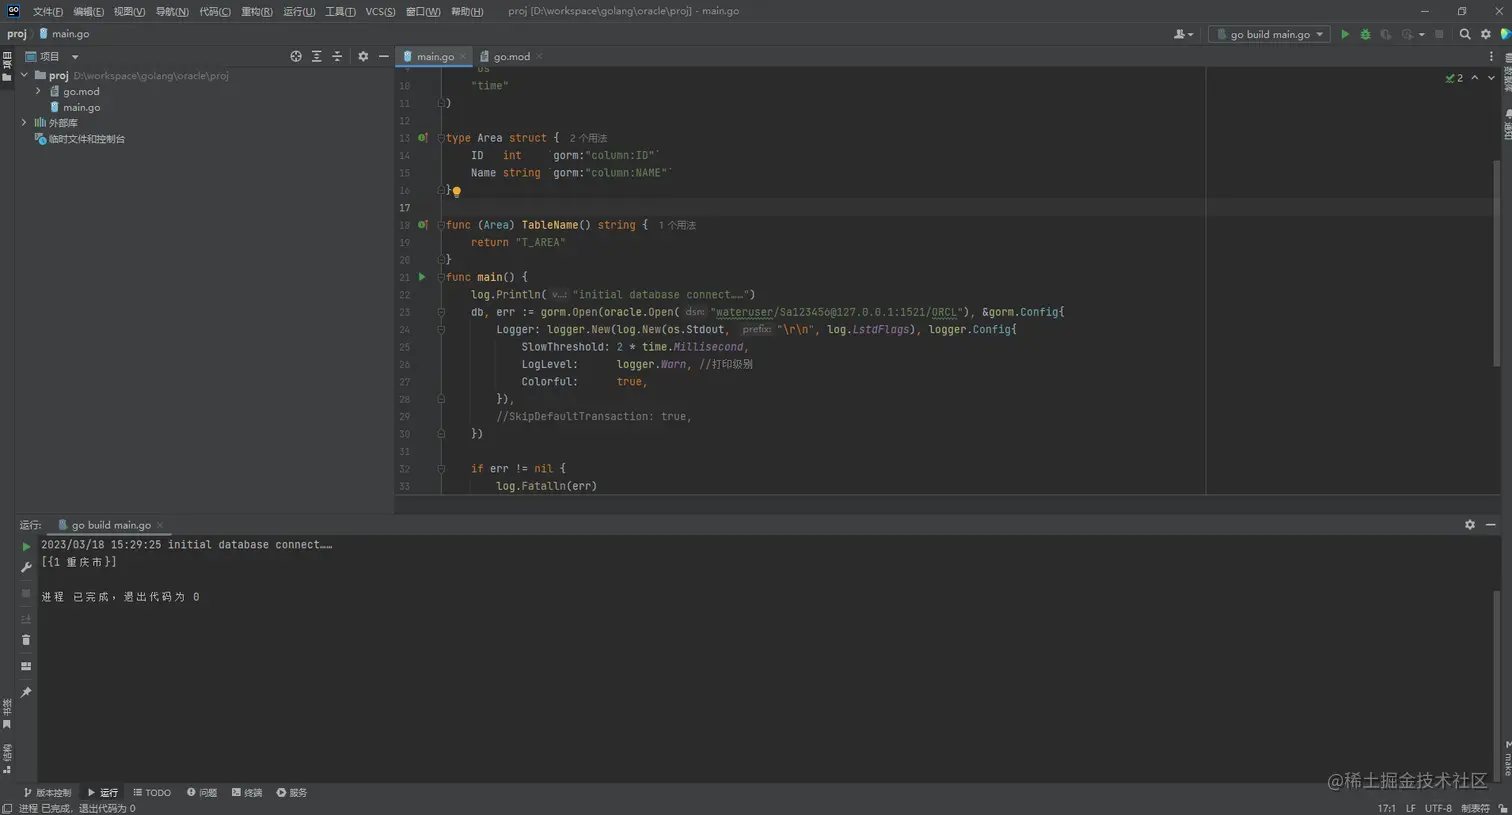Fold the Area struct block
The height and width of the screenshot is (815, 1512).
pyautogui.click(x=440, y=138)
